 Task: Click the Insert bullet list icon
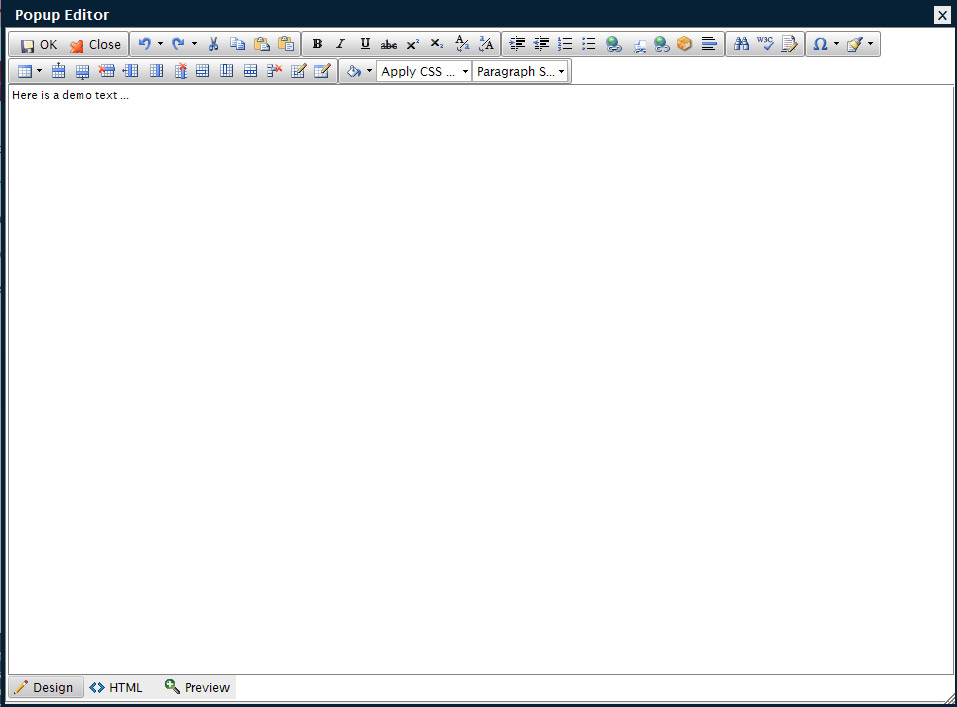click(x=589, y=44)
